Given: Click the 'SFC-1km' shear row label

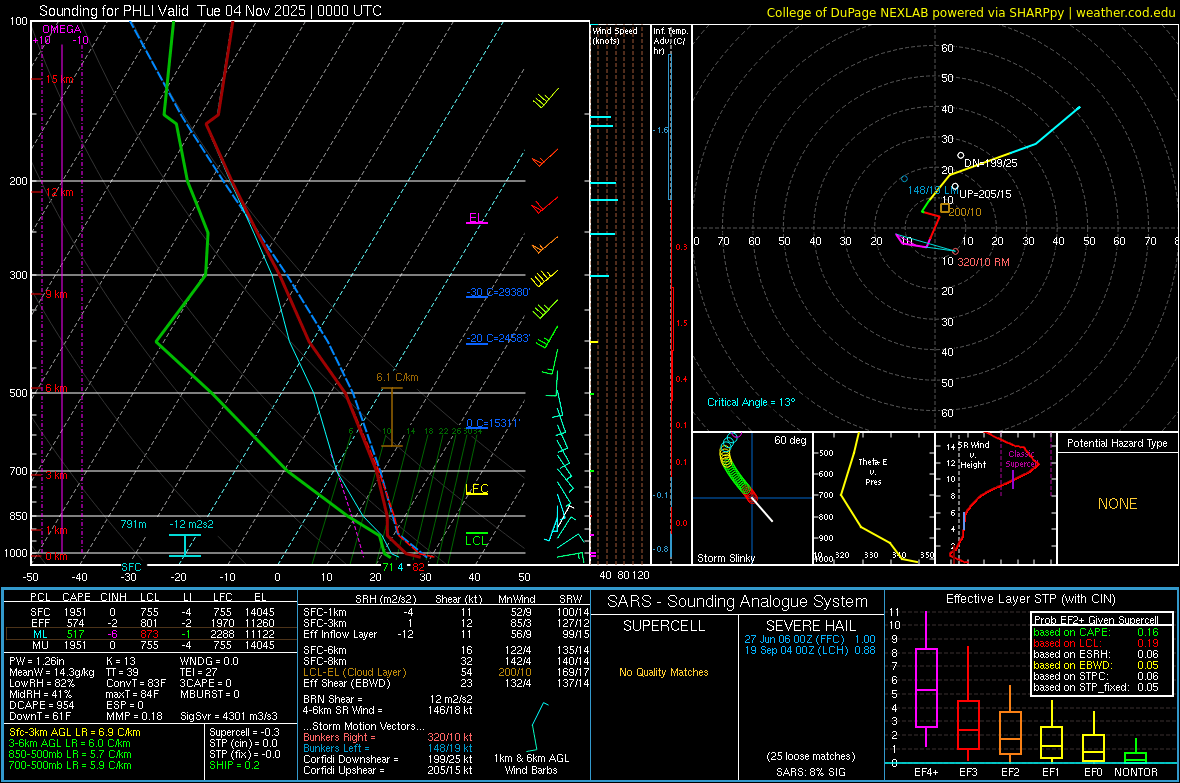Looking at the screenshot, I should coord(325,612).
